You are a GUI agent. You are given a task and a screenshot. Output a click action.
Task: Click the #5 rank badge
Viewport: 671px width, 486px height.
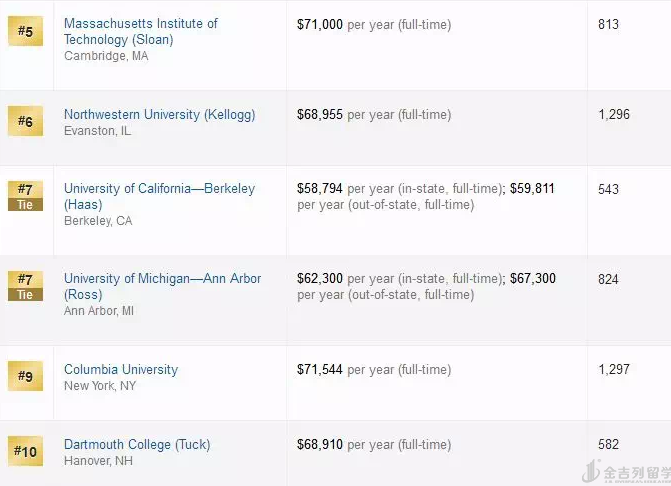26,32
